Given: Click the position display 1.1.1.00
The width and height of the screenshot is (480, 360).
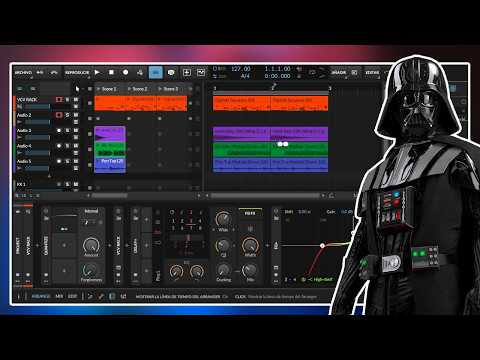Looking at the screenshot, I should pyautogui.click(x=277, y=69).
